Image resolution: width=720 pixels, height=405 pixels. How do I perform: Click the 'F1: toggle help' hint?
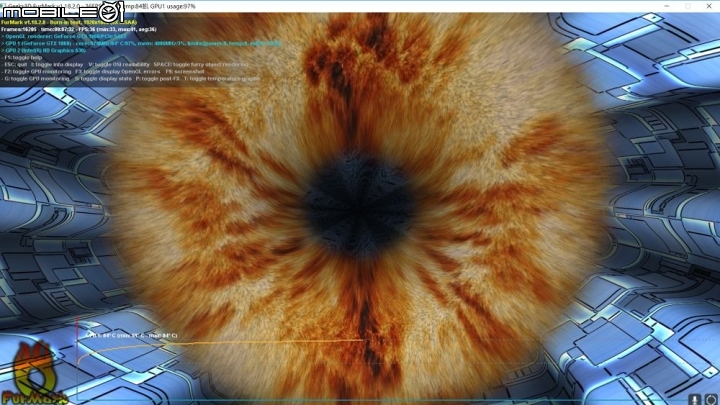point(22,57)
